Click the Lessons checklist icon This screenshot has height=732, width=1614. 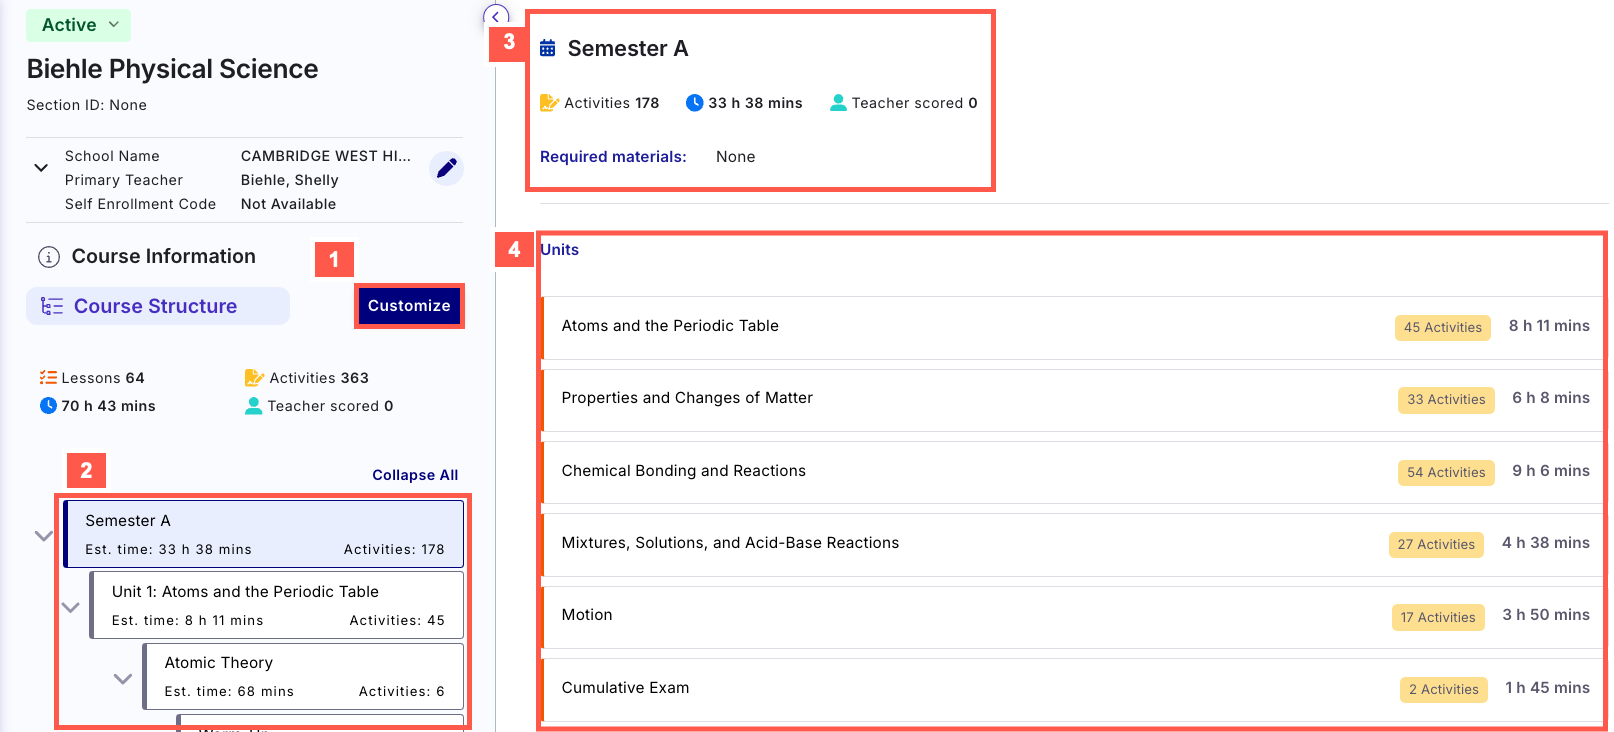tap(48, 378)
